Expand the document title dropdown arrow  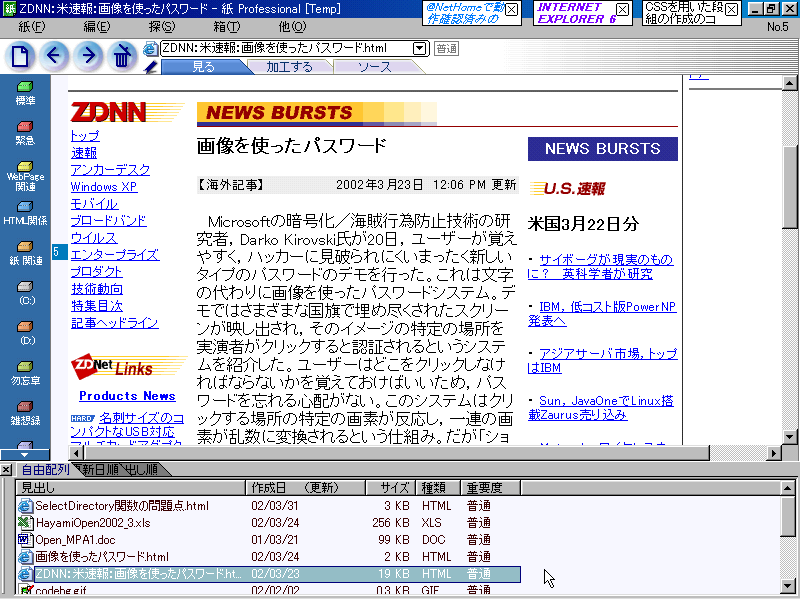420,48
